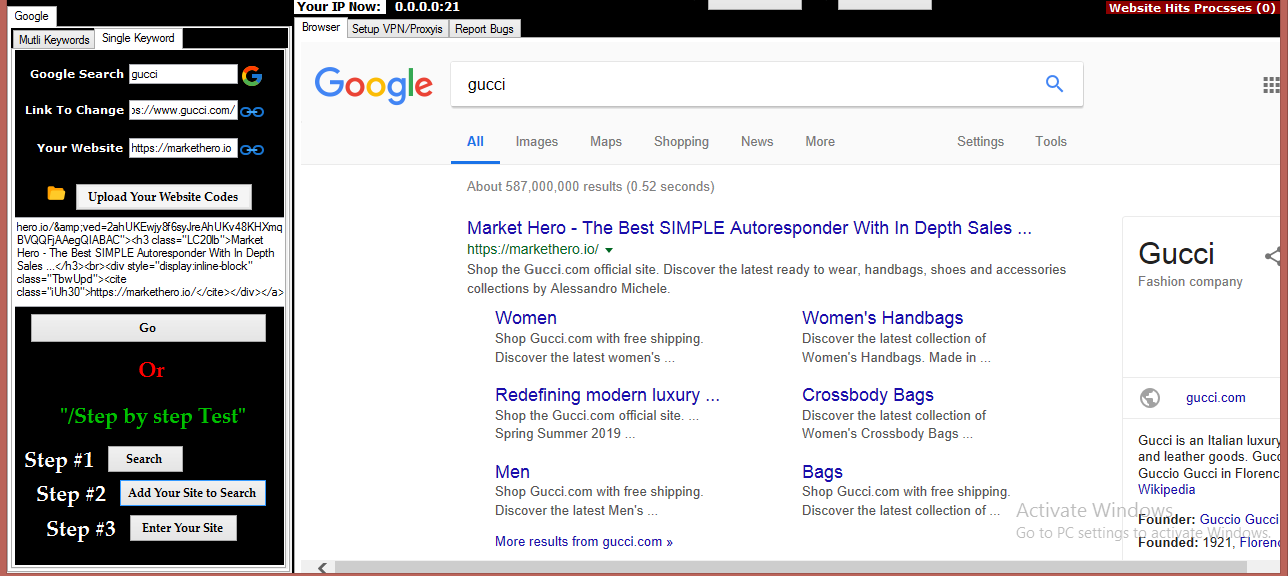Screen dimensions: 1288x576
Task: Switch to the Images search tab
Action: (536, 141)
